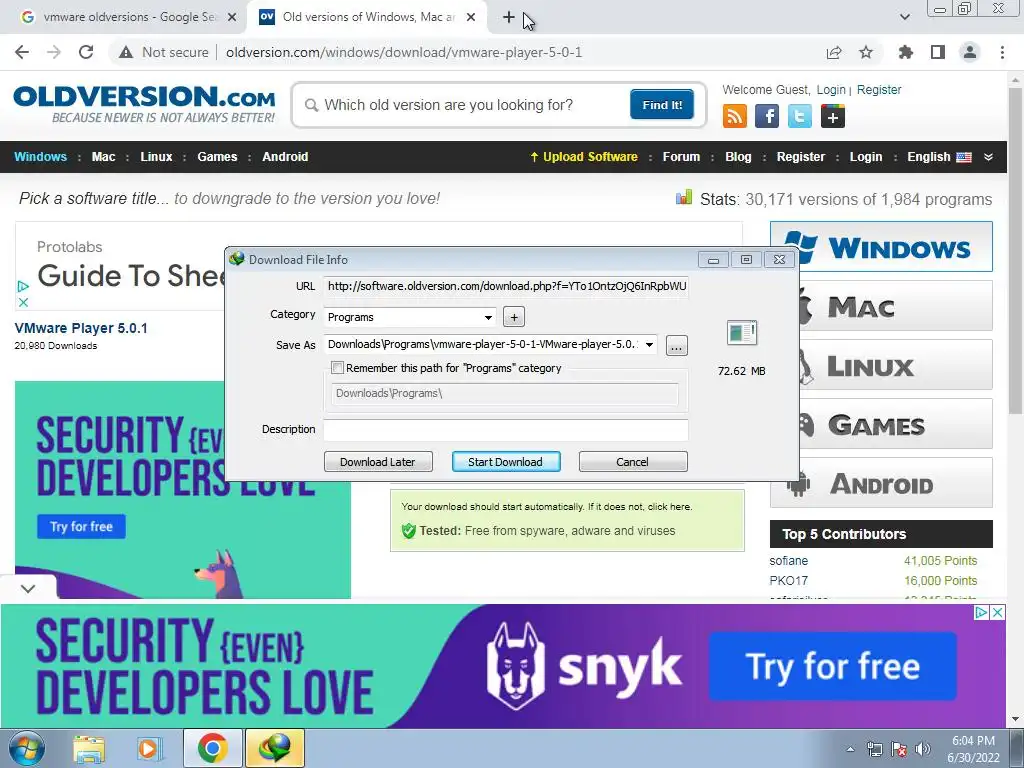
Task: Click Blog in the navigation bar
Action: [738, 157]
